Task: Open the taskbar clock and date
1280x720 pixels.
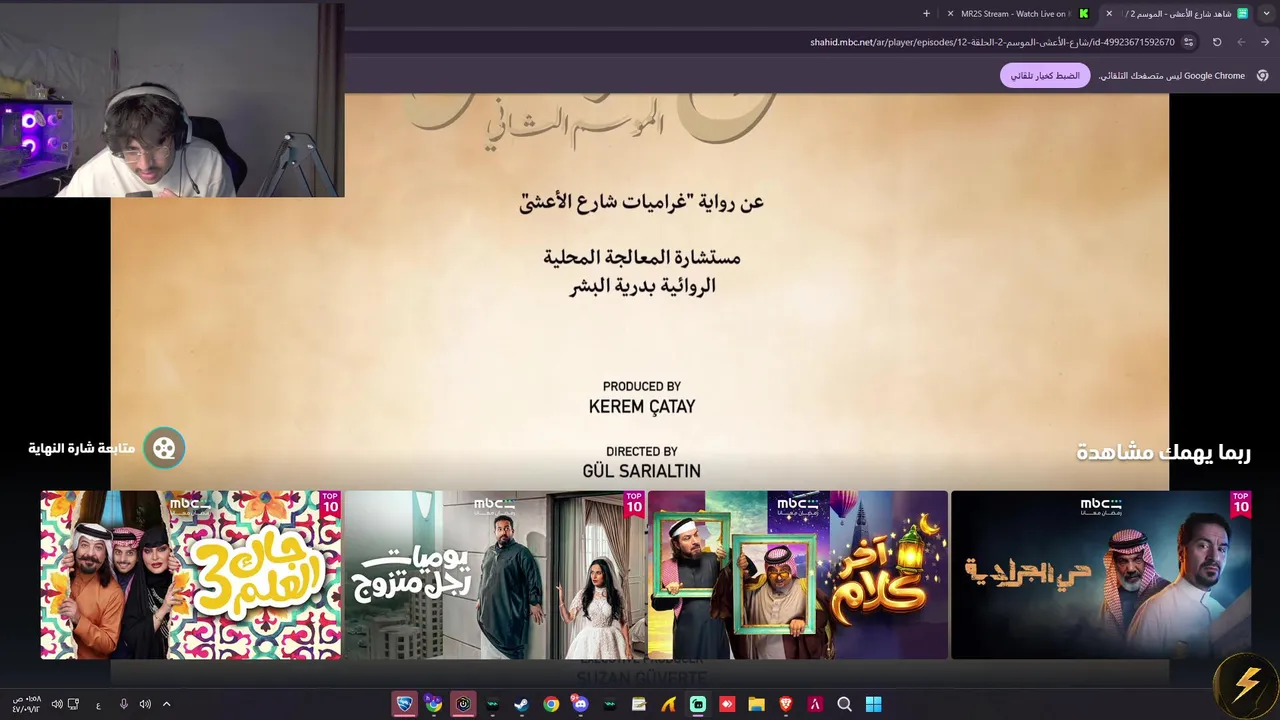Action: tap(27, 704)
